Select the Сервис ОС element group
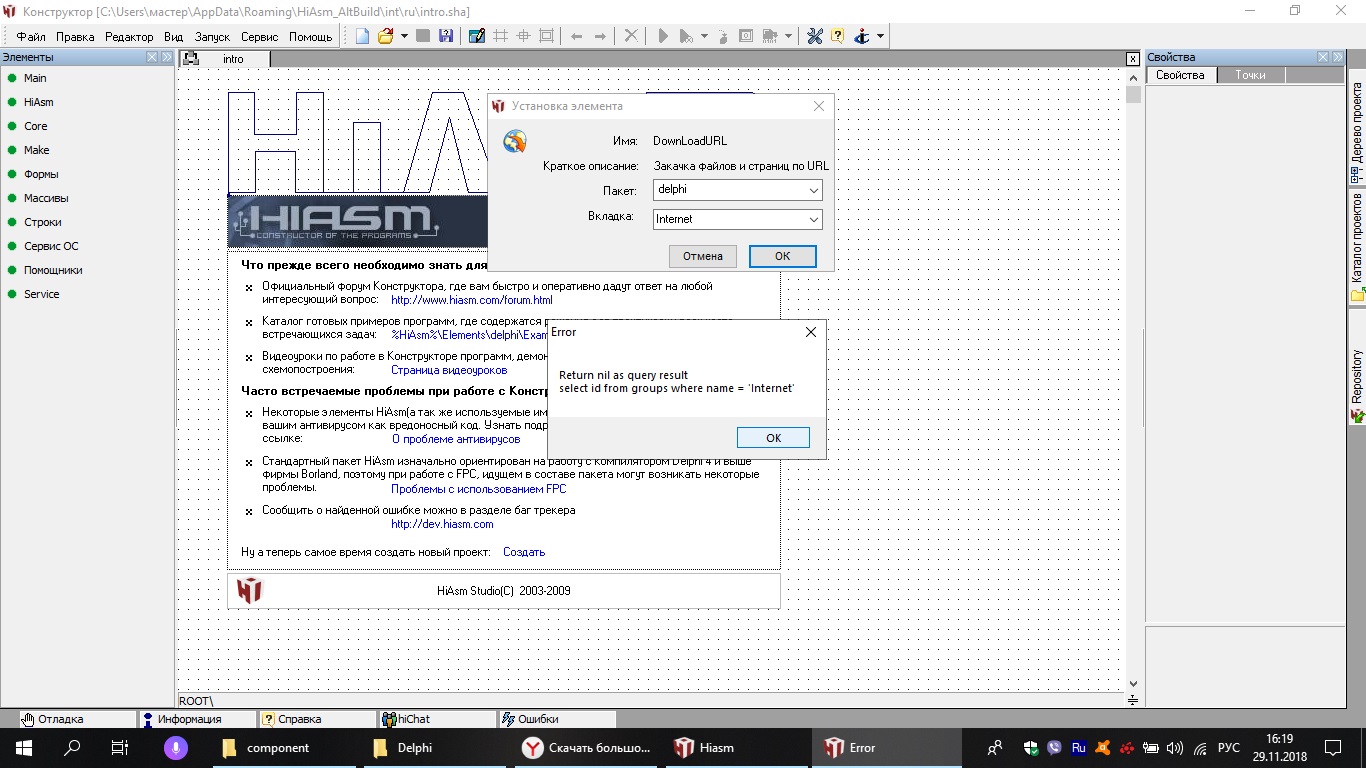 coord(51,246)
